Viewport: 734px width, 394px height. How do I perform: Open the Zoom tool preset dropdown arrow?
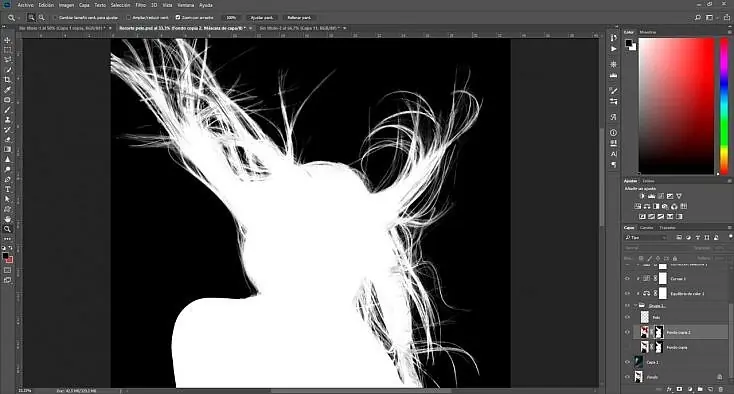pyautogui.click(x=19, y=18)
